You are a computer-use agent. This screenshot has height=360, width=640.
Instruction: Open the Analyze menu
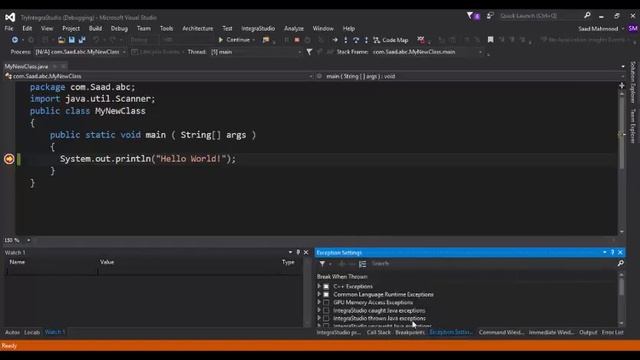click(x=294, y=29)
